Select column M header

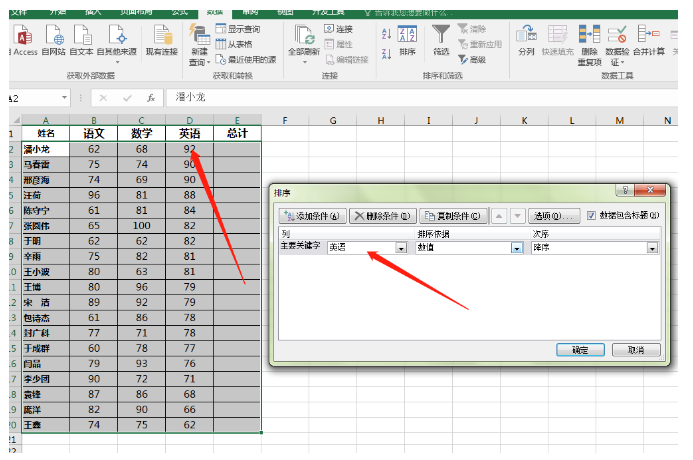(620, 120)
